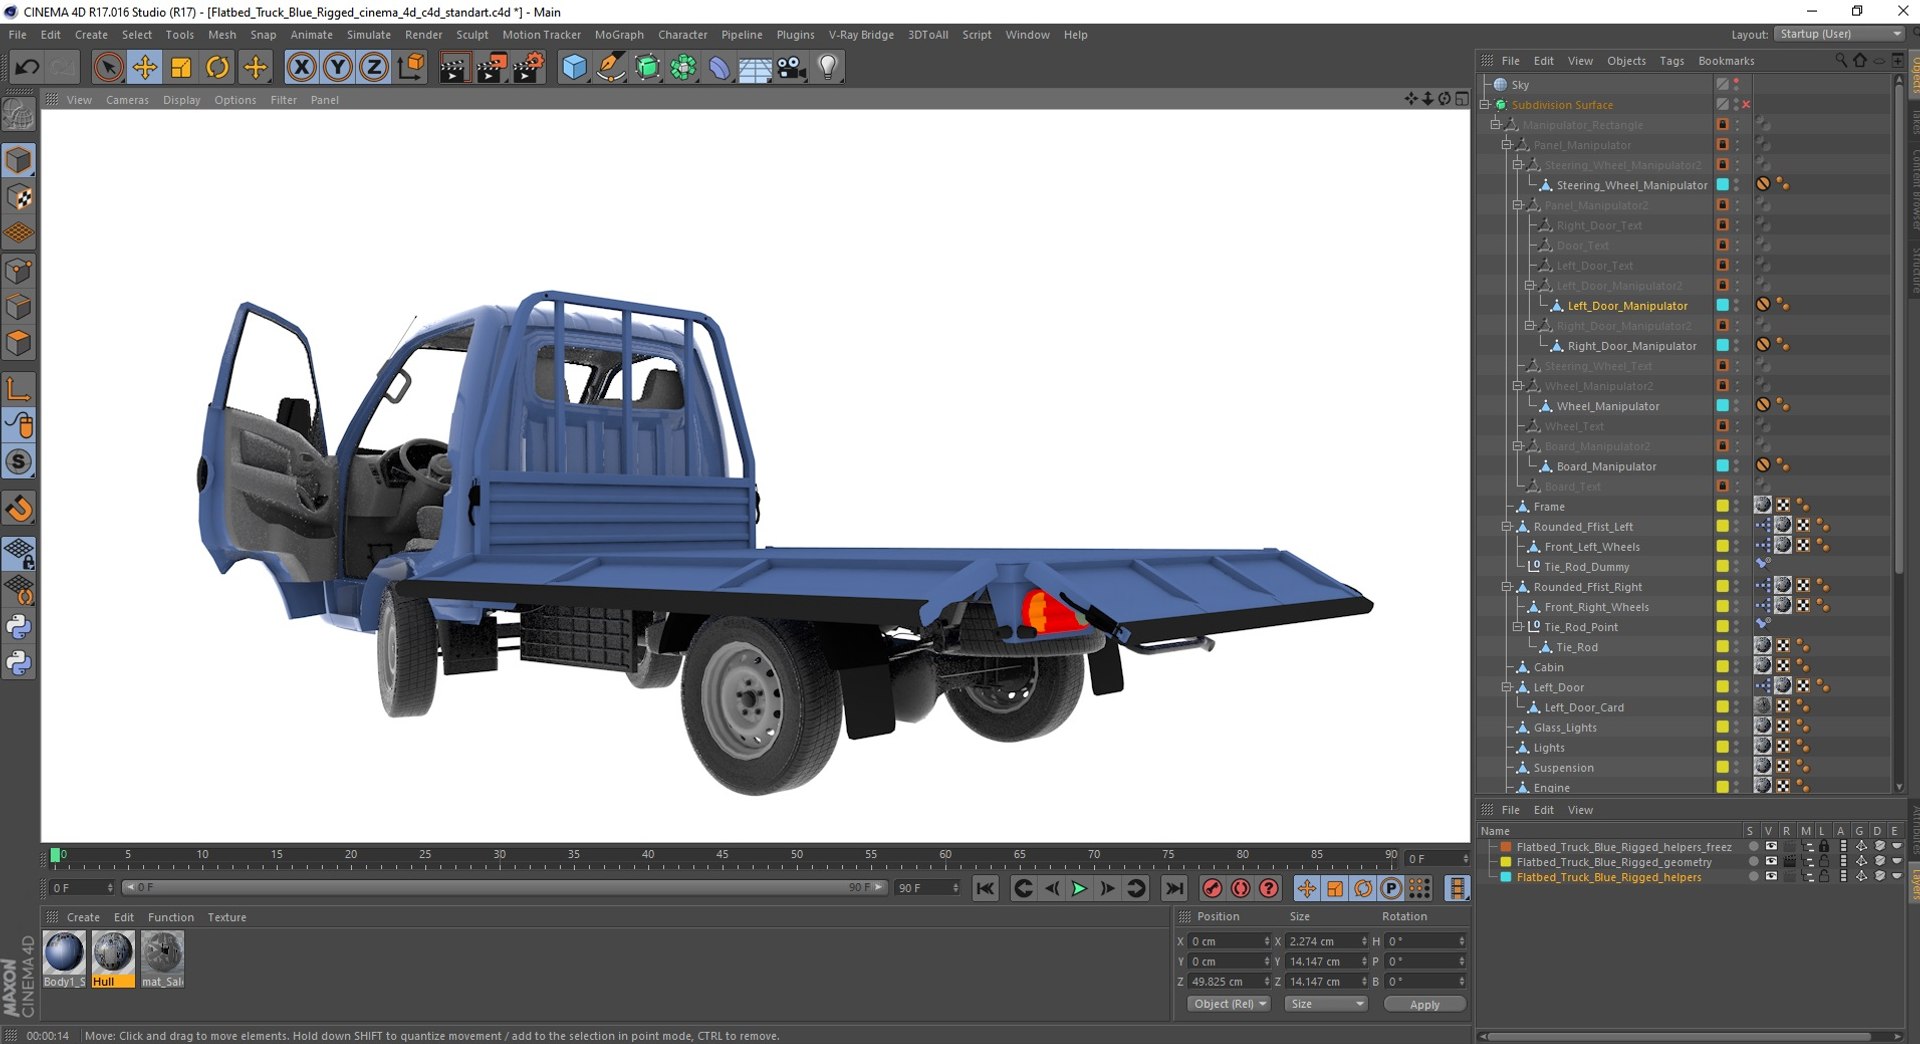Toggle Y axis lock
Image resolution: width=1920 pixels, height=1044 pixels.
coord(338,67)
